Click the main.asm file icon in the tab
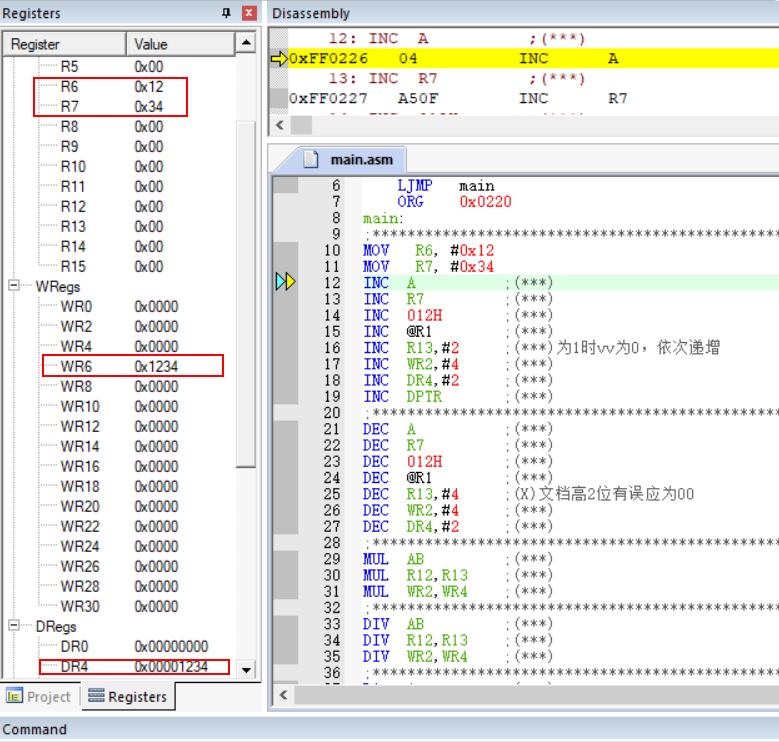Viewport: 779px width, 742px height. tap(311, 159)
